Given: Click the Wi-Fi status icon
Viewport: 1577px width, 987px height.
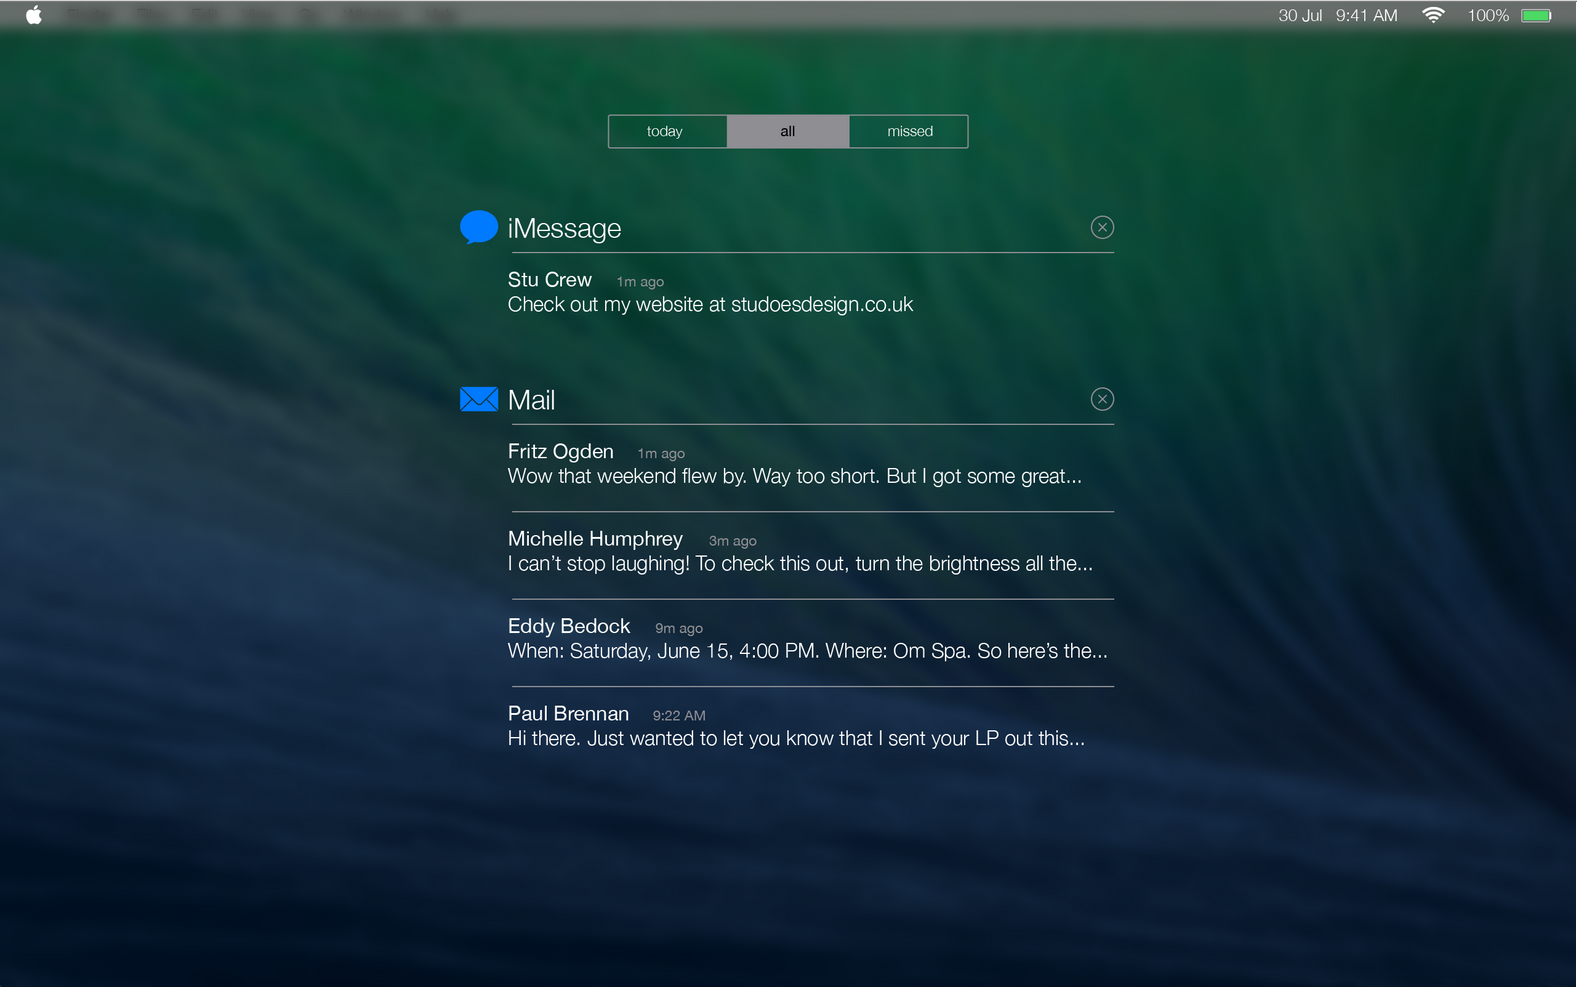Looking at the screenshot, I should click(x=1433, y=15).
